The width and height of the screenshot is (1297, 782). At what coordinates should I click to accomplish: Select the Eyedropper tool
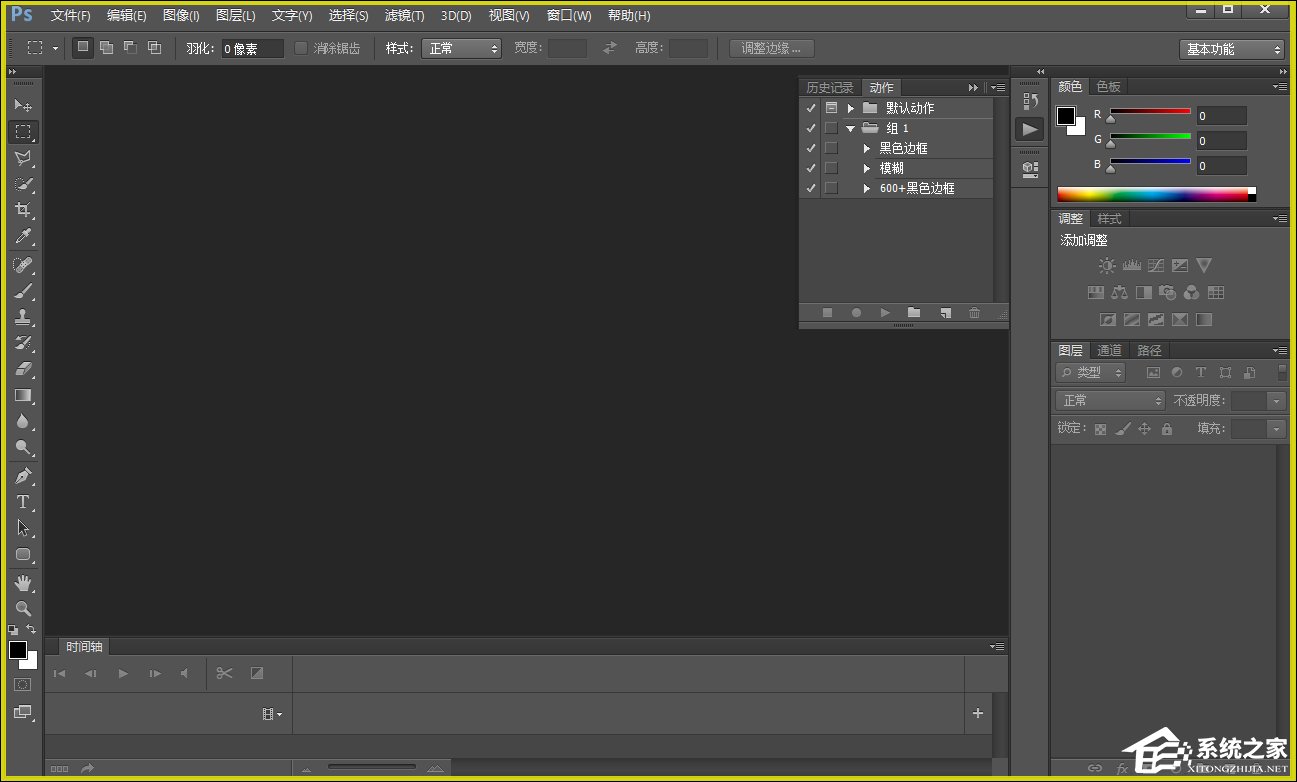(22, 237)
